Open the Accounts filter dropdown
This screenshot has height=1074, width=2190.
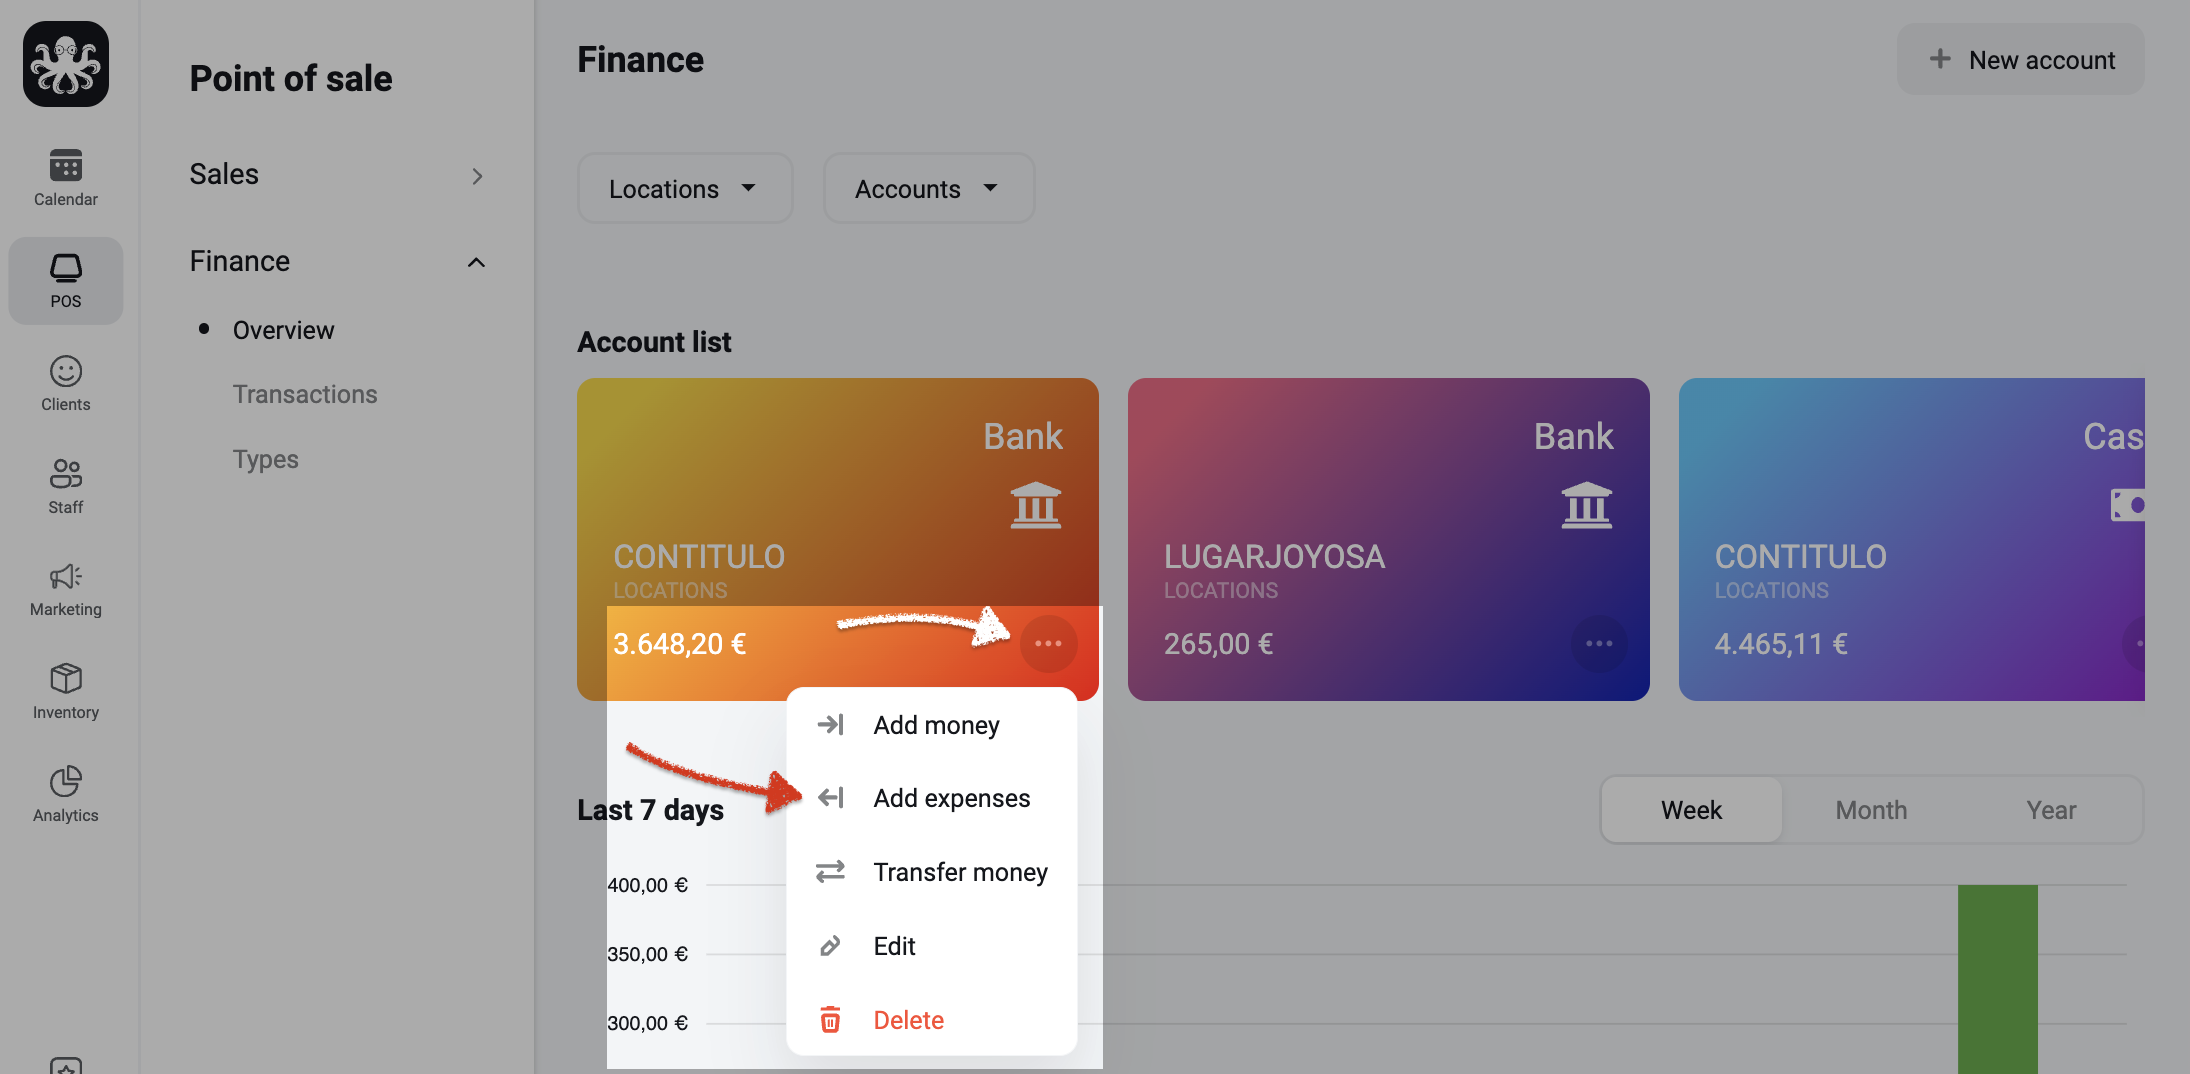pos(928,188)
